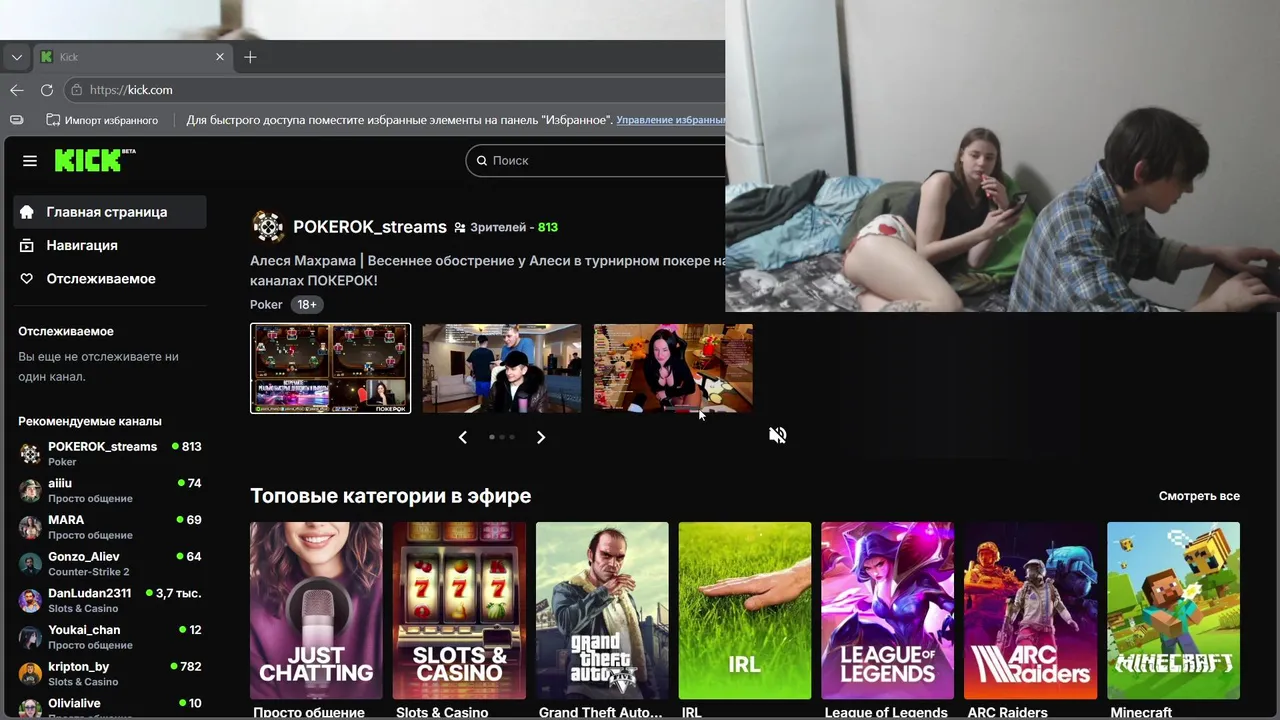The width and height of the screenshot is (1280, 720).
Task: Click the site info icon in address bar
Action: 76,90
